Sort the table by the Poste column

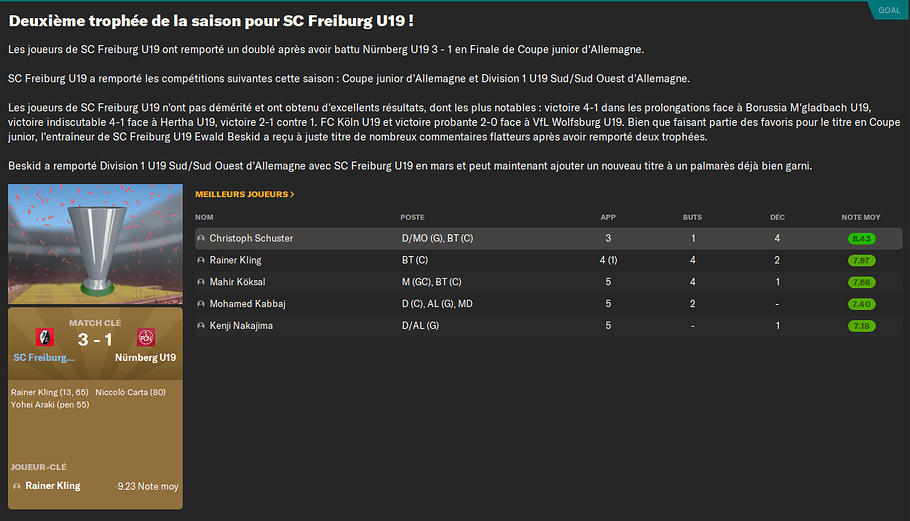(412, 217)
